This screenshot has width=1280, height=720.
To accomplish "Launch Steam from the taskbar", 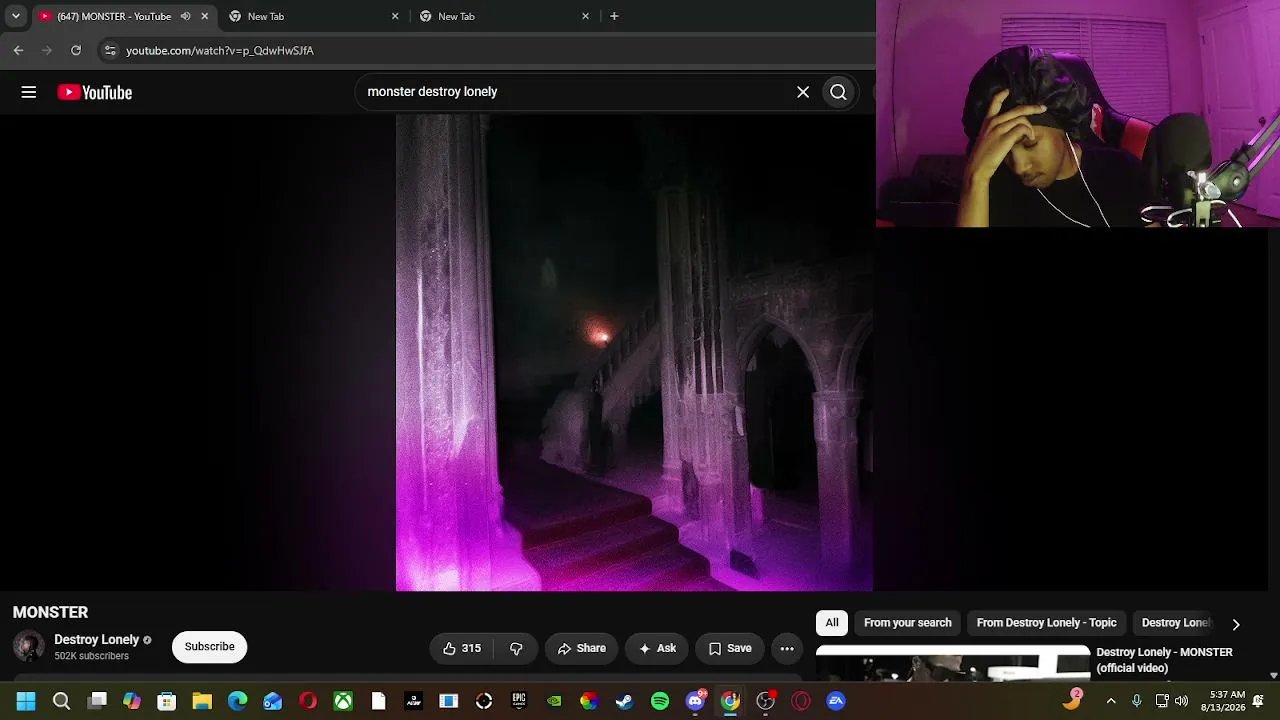I will click(x=624, y=701).
